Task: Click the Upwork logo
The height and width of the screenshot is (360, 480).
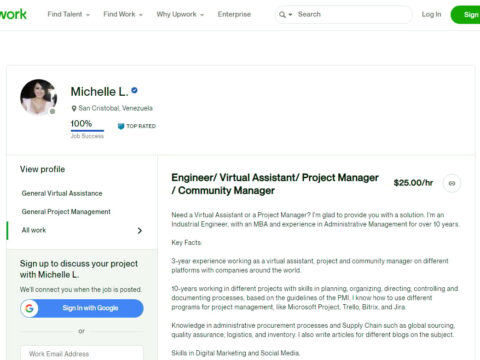Action: 13,14
